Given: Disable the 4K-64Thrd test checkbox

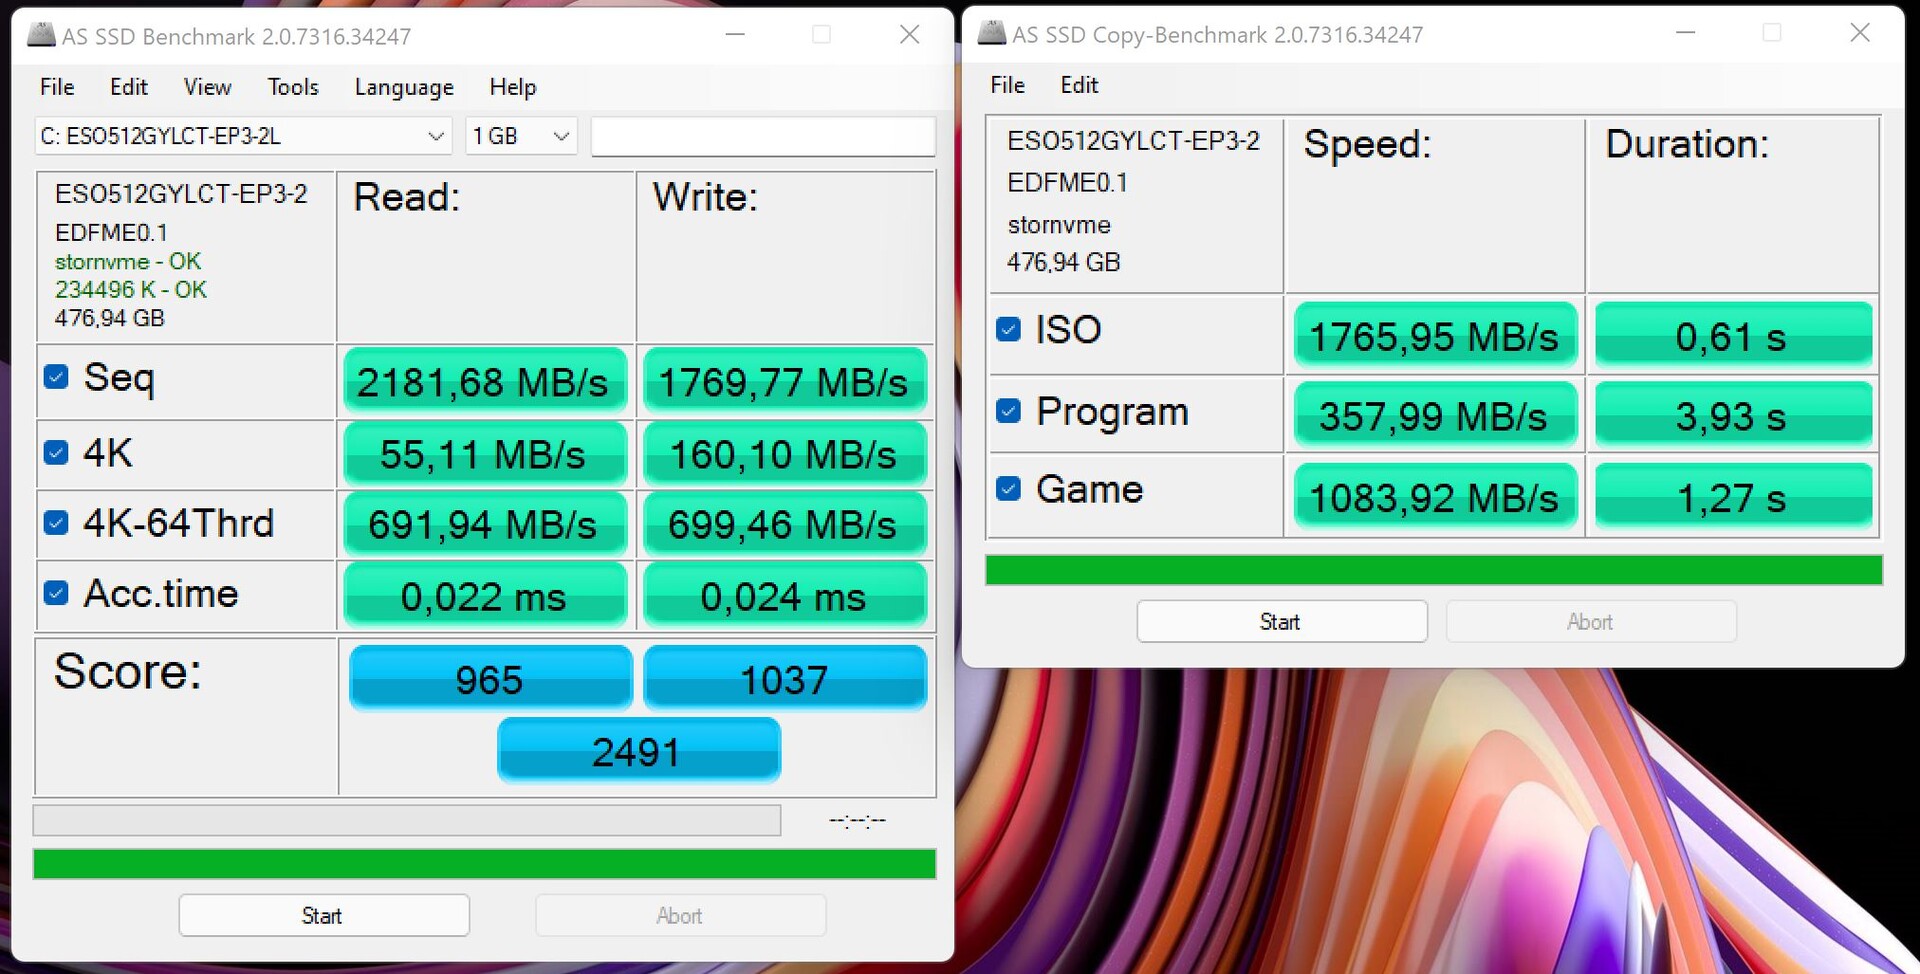Looking at the screenshot, I should point(57,523).
